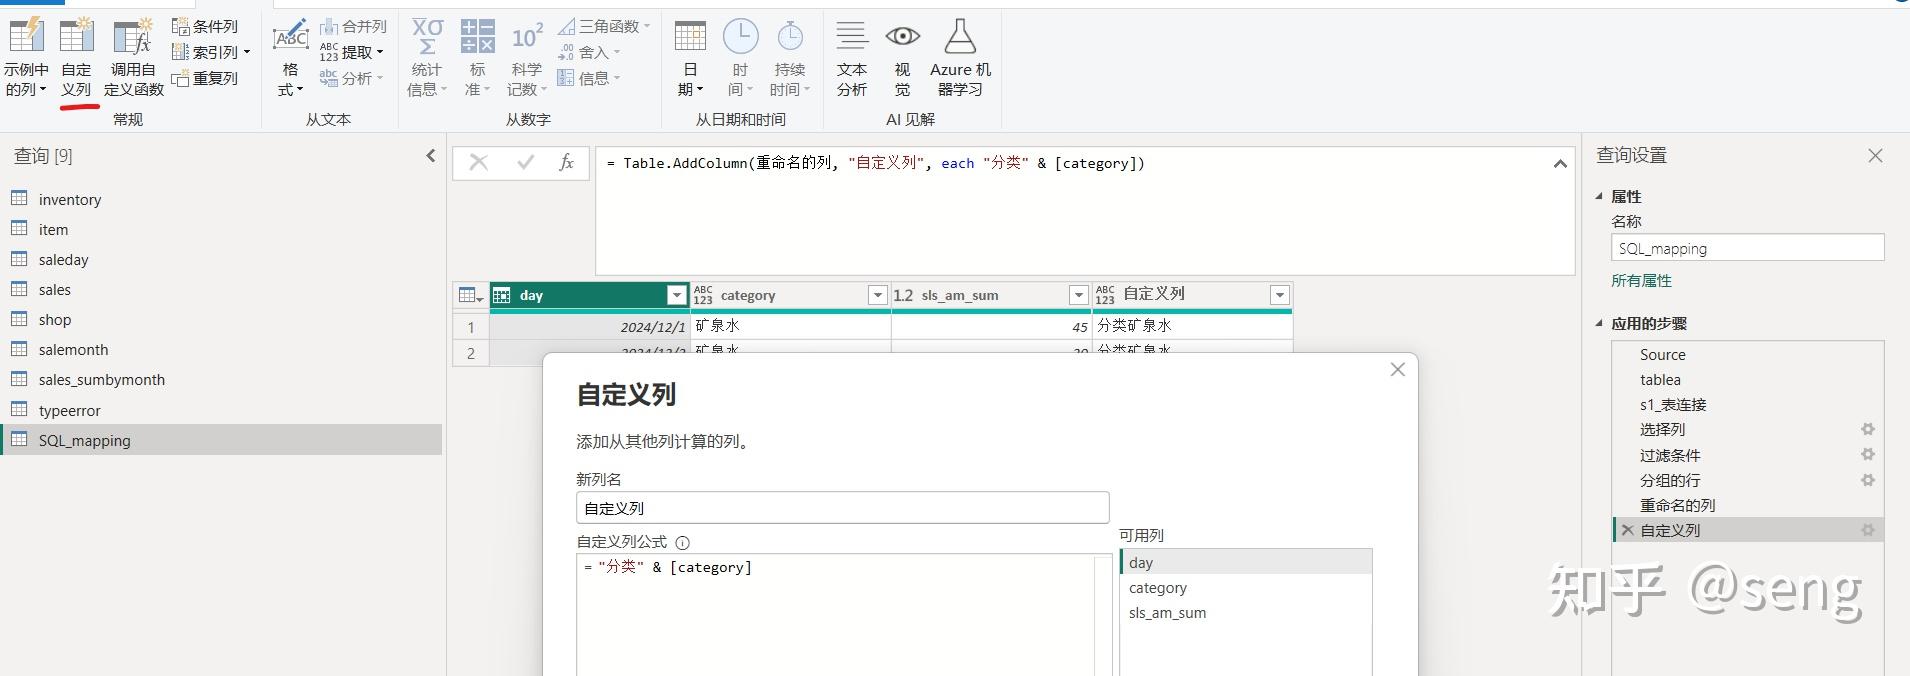The height and width of the screenshot is (676, 1910).
Task: Click the sls_am_sum column data type icon
Action: point(904,295)
